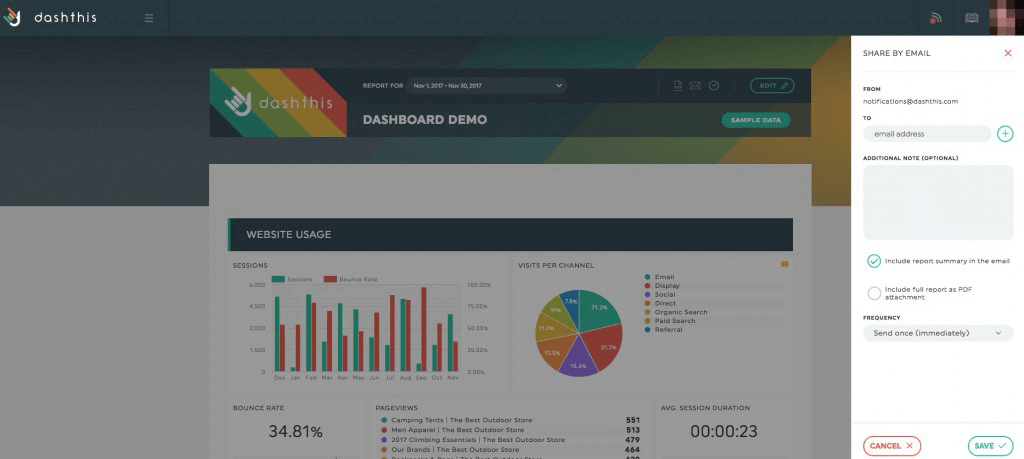Click the Men Apparel pageviews row
1024x459 pixels.
coord(510,430)
